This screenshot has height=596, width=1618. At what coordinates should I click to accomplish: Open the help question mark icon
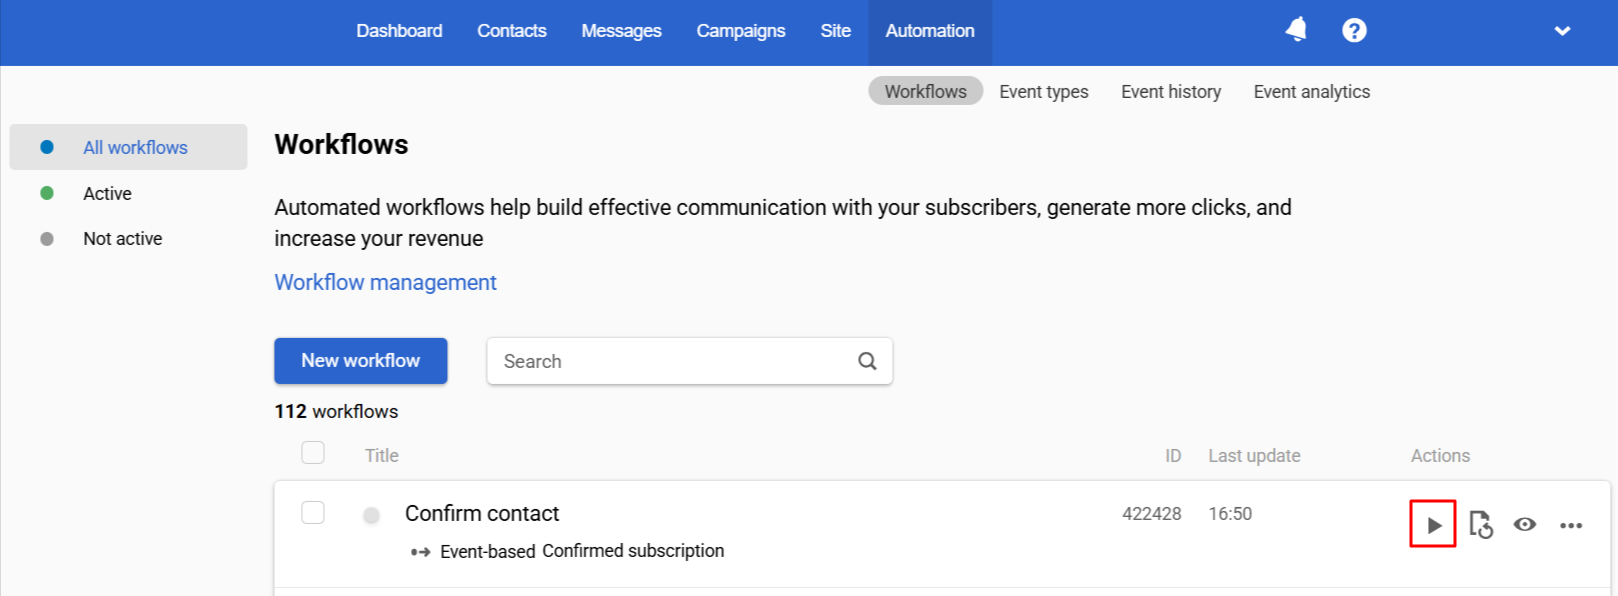[x=1354, y=31]
